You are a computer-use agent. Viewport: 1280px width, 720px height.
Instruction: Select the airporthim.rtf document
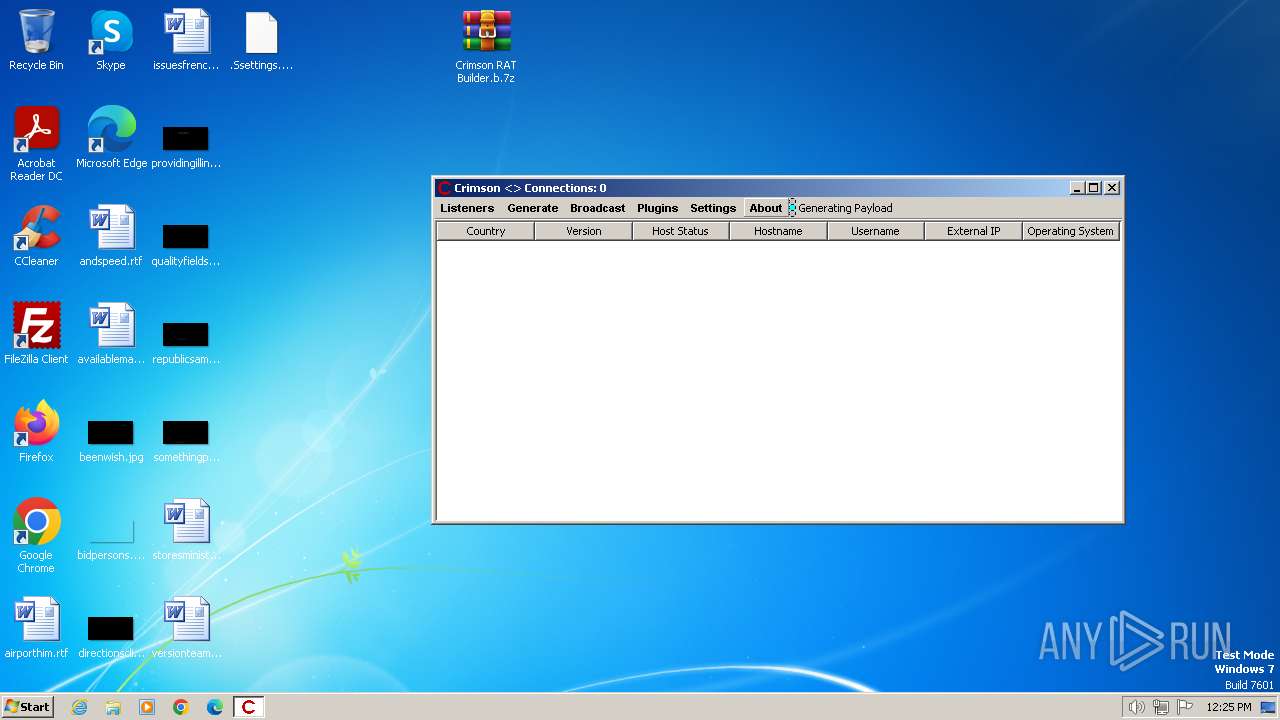(x=36, y=629)
